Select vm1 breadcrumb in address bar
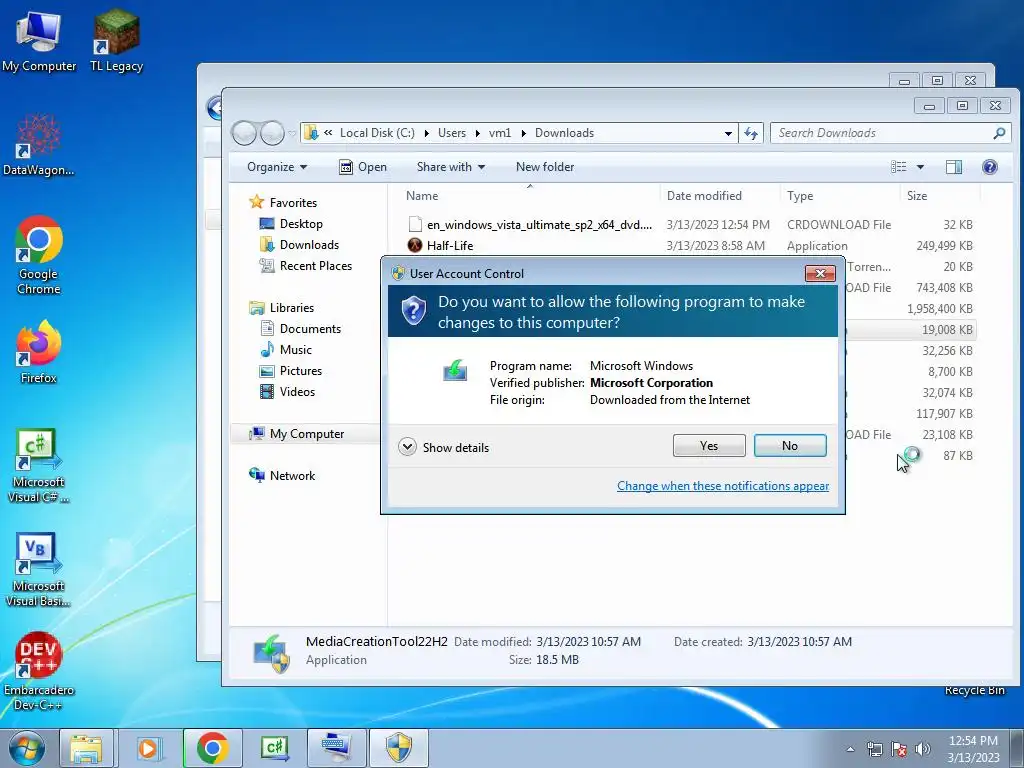The height and width of the screenshot is (768, 1024). [x=500, y=133]
